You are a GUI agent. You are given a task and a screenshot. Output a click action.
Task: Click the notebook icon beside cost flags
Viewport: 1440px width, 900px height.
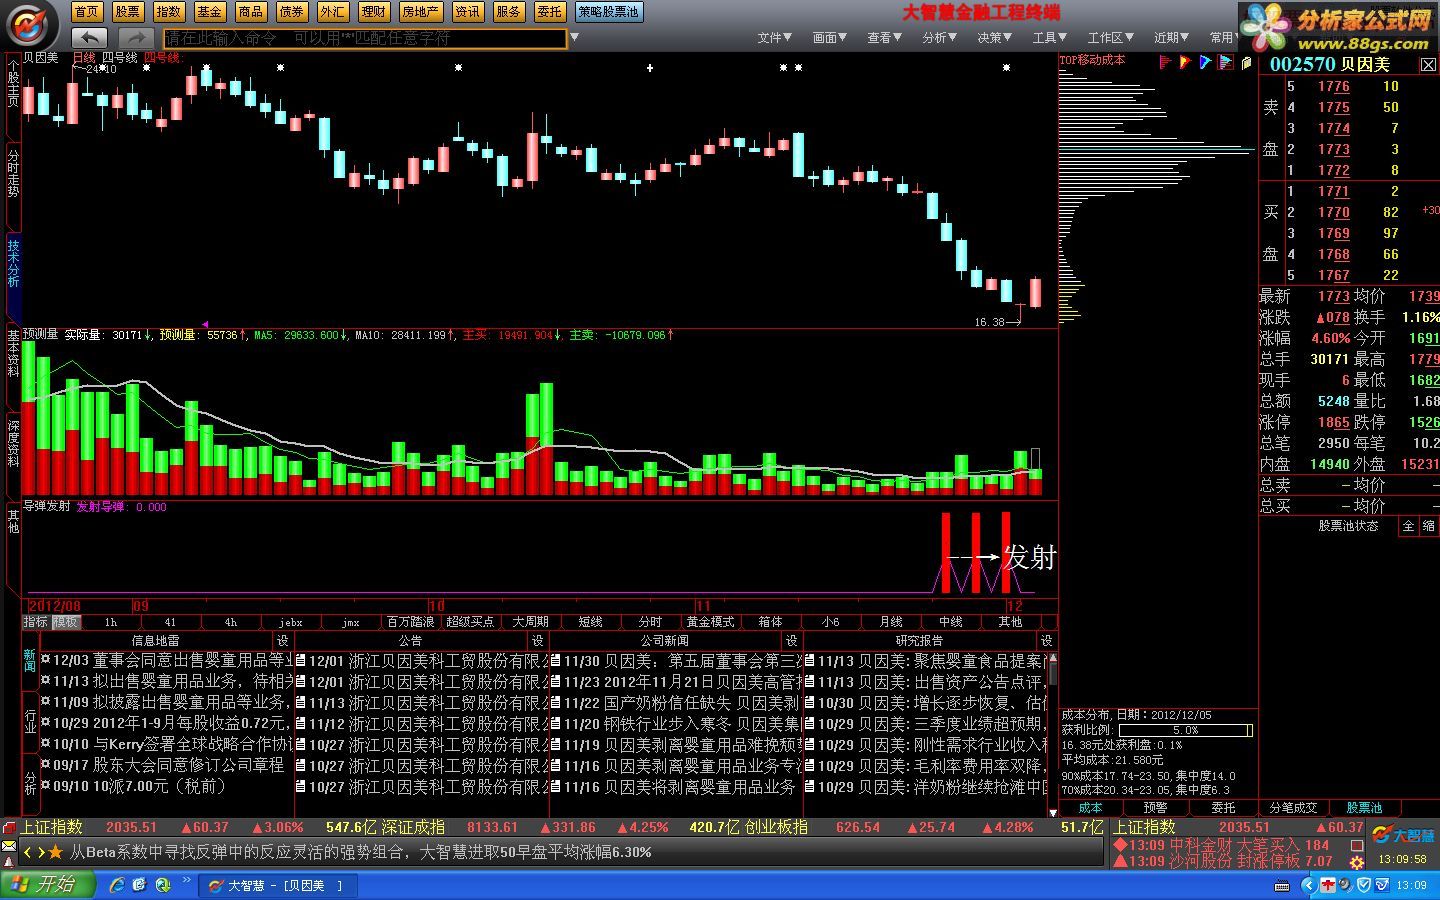tap(1246, 62)
